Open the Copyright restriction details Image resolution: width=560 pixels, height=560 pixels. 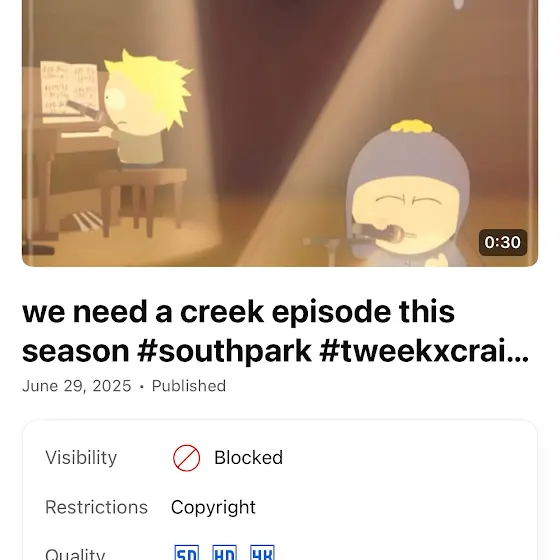(213, 507)
